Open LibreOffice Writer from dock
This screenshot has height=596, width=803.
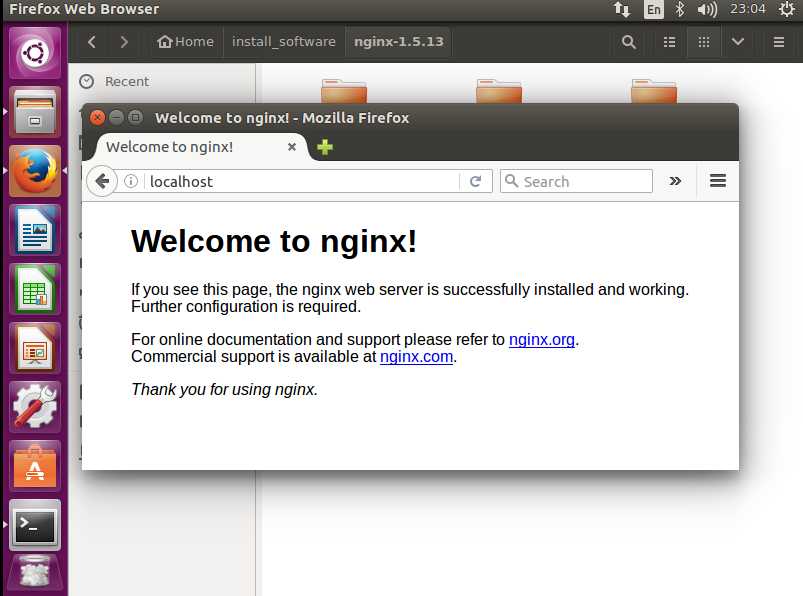(x=35, y=229)
